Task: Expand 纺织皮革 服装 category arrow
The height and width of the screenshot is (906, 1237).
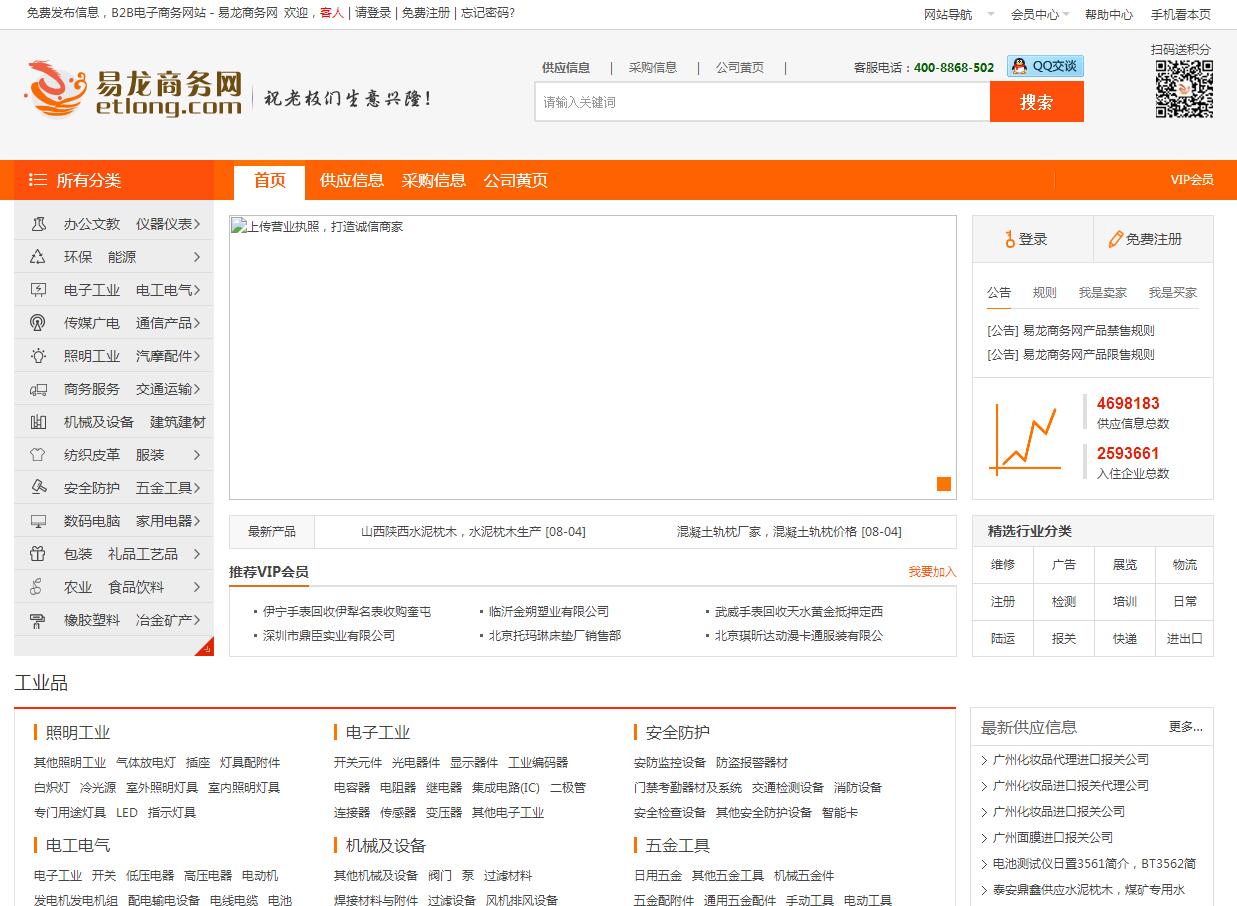Action: tap(197, 455)
